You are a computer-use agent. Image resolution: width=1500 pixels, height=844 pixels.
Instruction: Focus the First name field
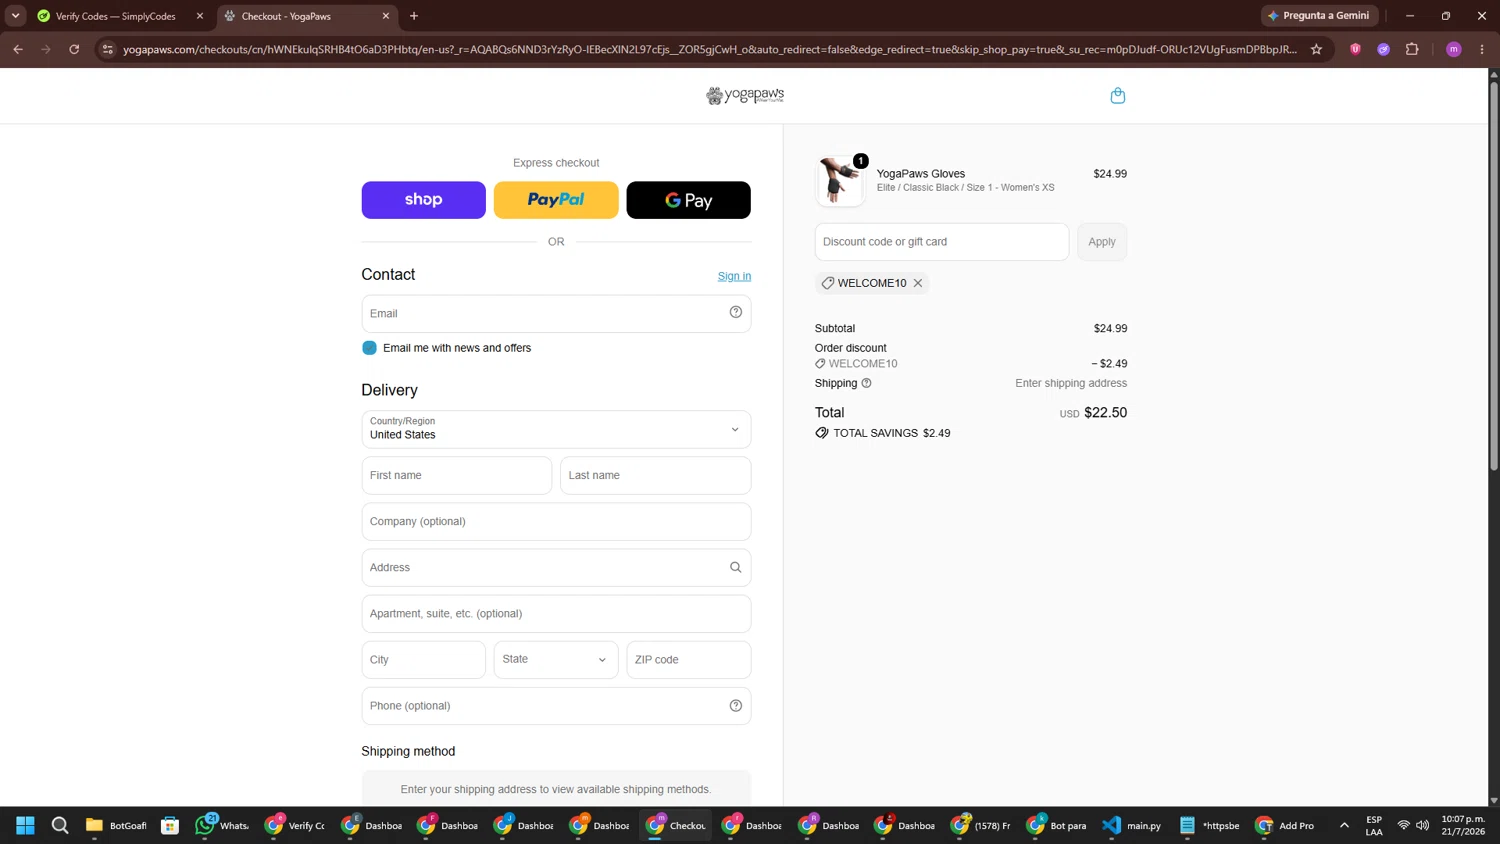(457, 476)
